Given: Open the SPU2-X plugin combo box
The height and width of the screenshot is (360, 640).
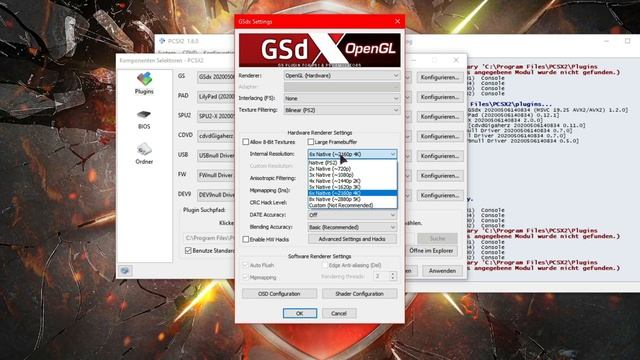Looking at the screenshot, I should (216, 116).
